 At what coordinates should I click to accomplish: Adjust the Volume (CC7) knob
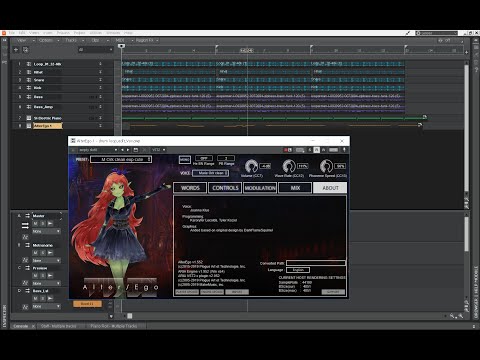[x=251, y=166]
